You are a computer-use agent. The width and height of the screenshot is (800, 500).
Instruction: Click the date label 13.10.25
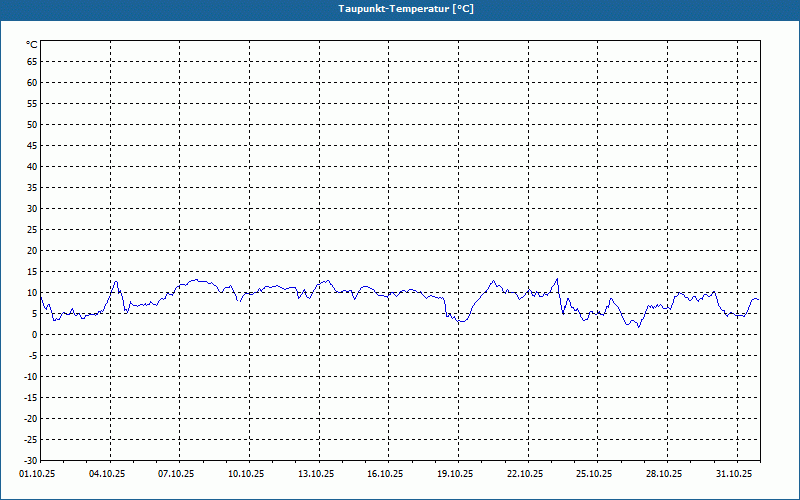click(x=316, y=474)
